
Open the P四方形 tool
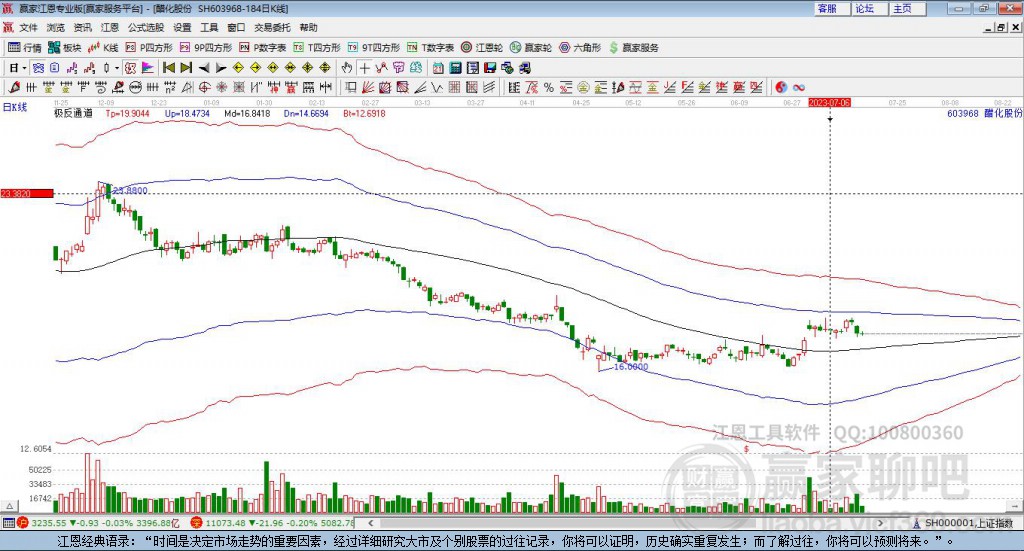click(x=149, y=48)
